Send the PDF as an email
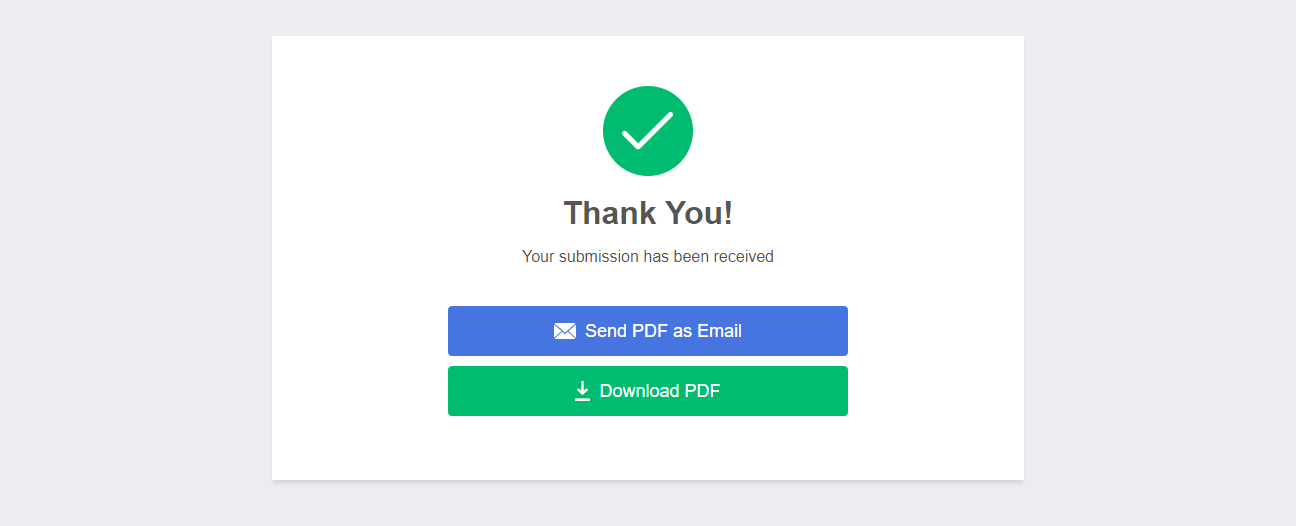The height and width of the screenshot is (526, 1296). coord(648,331)
